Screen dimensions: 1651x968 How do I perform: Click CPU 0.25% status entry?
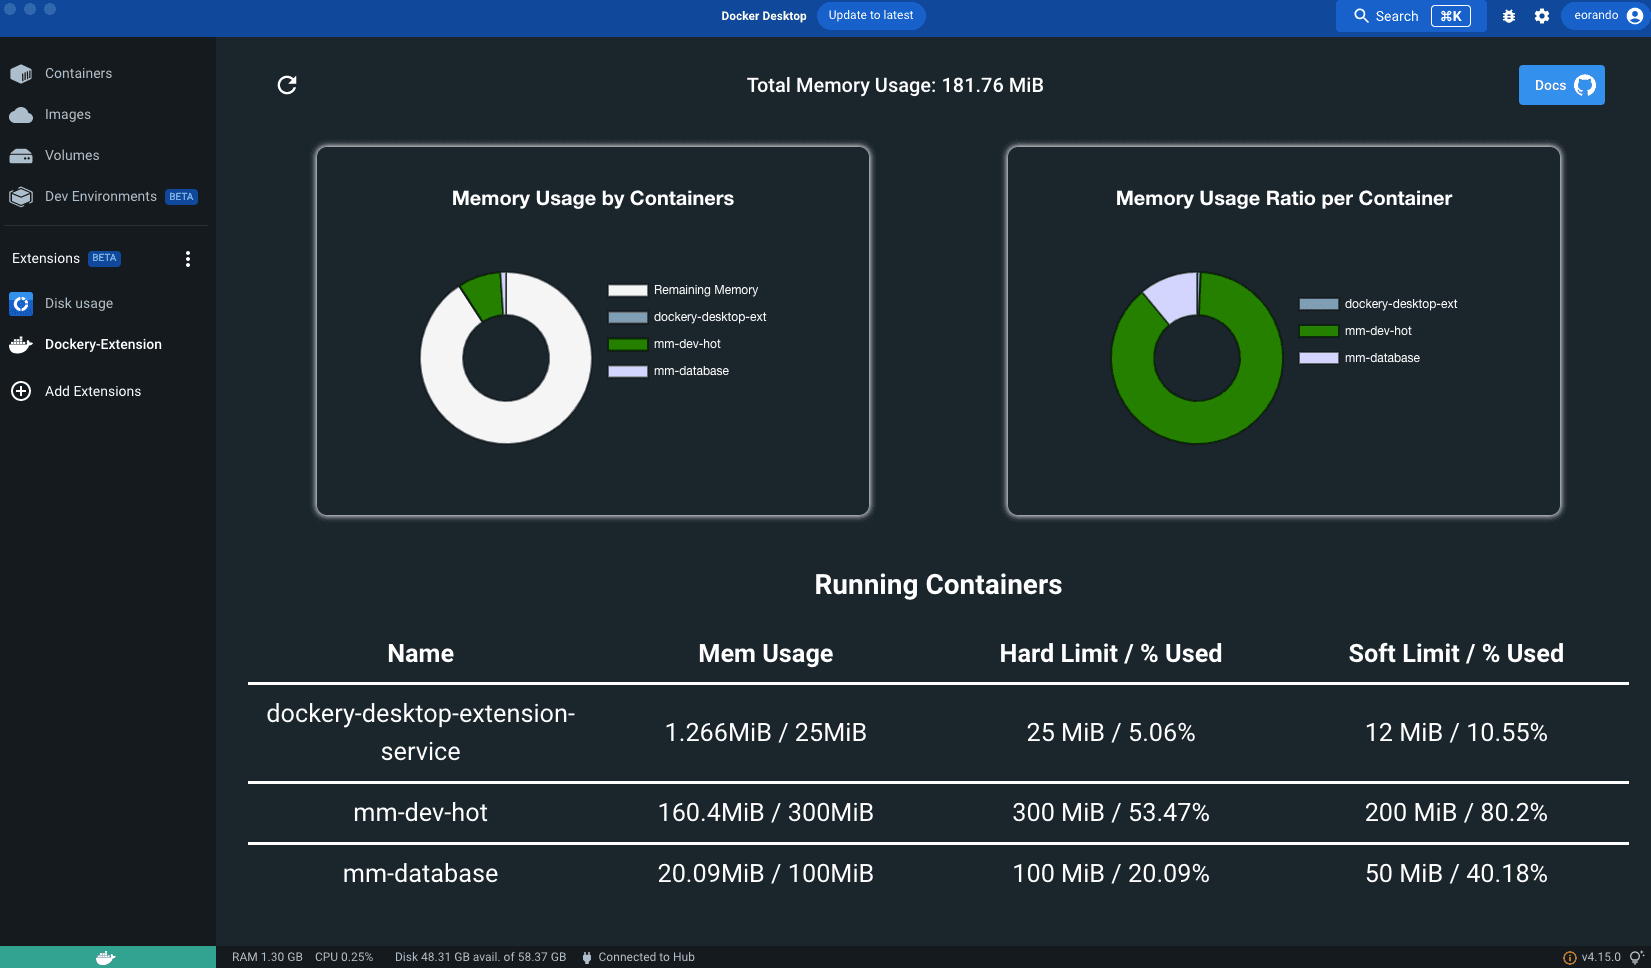(344, 957)
